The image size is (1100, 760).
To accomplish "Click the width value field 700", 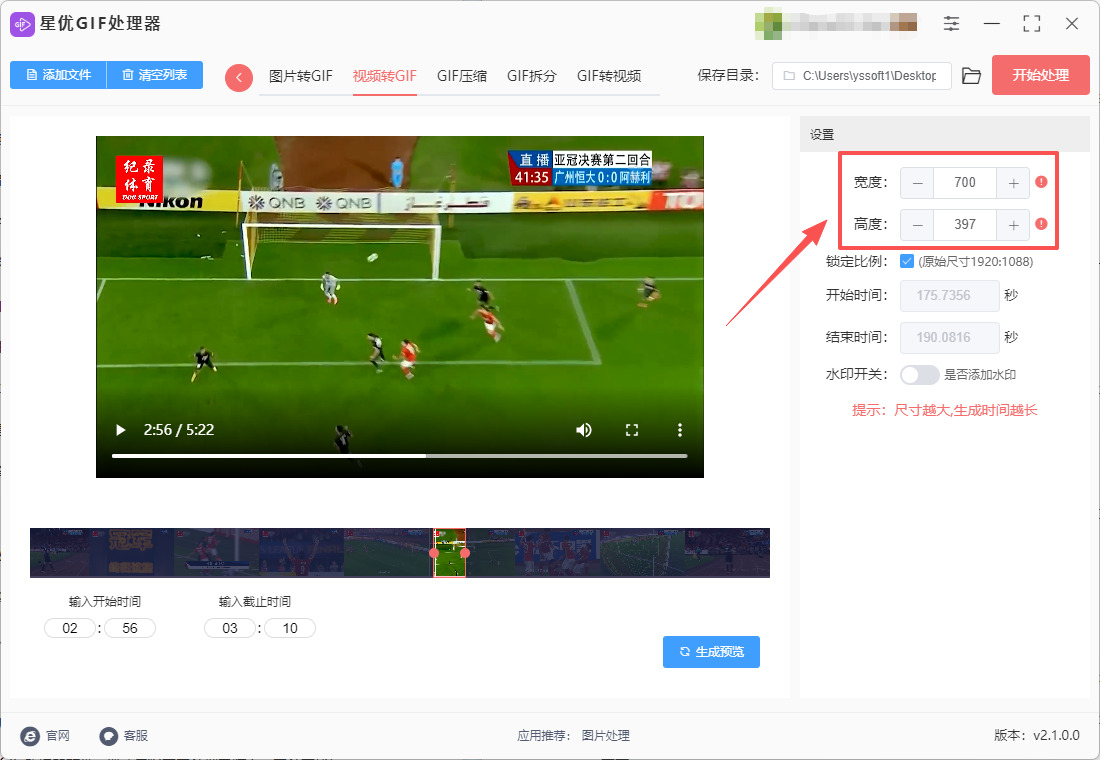I will (x=965, y=183).
